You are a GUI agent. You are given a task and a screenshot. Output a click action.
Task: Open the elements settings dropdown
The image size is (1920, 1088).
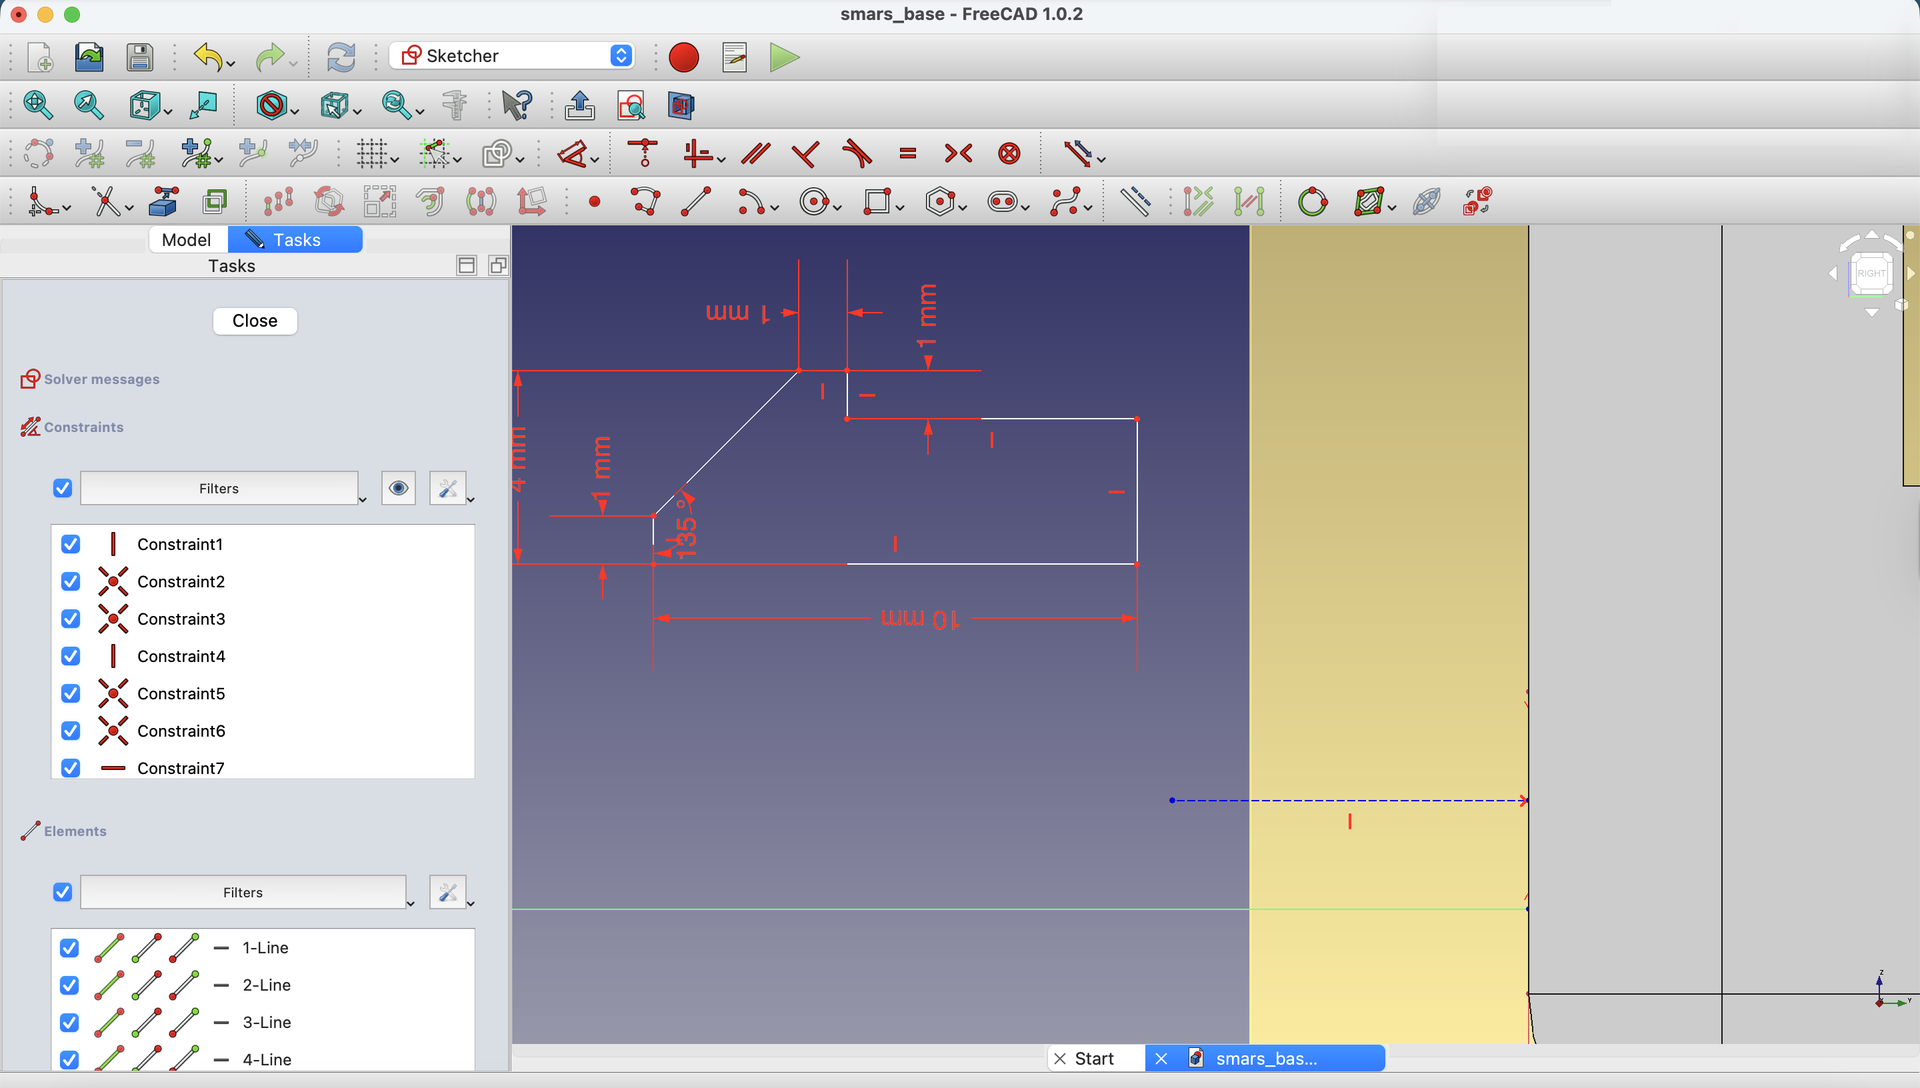(x=470, y=903)
